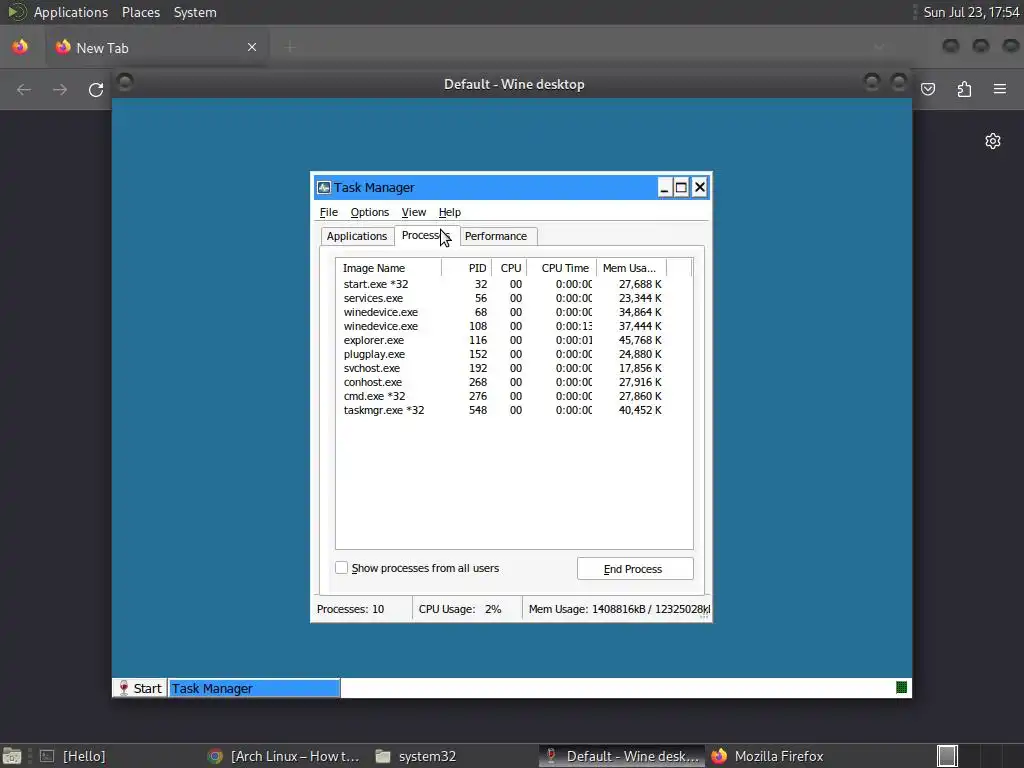Enable Show processes from all users
The height and width of the screenshot is (768, 1024).
(342, 568)
